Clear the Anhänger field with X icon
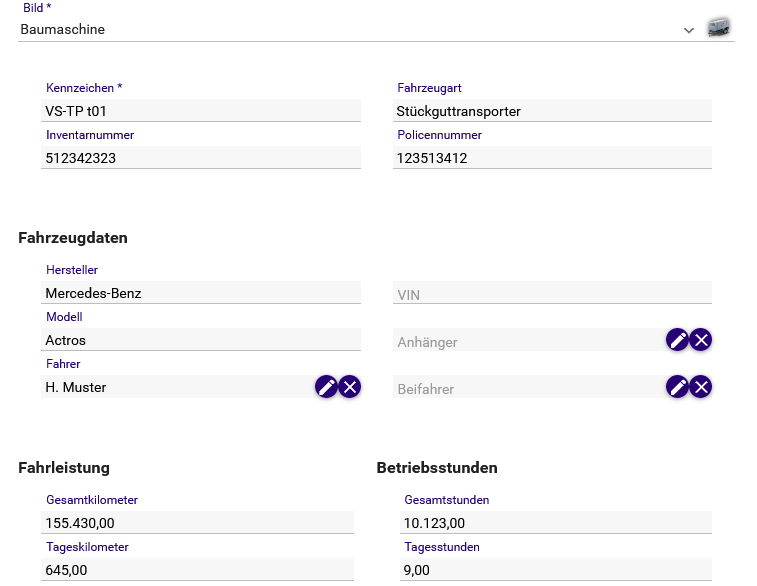This screenshot has width=757, height=586. 701,340
